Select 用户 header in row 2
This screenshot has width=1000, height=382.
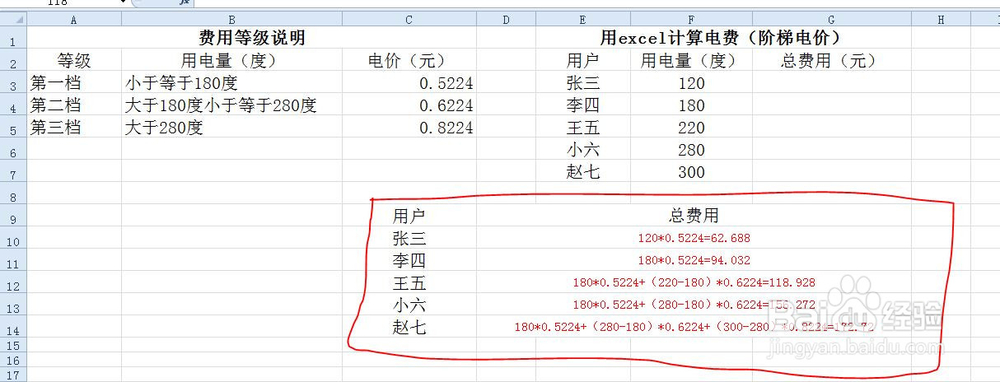pyautogui.click(x=583, y=61)
